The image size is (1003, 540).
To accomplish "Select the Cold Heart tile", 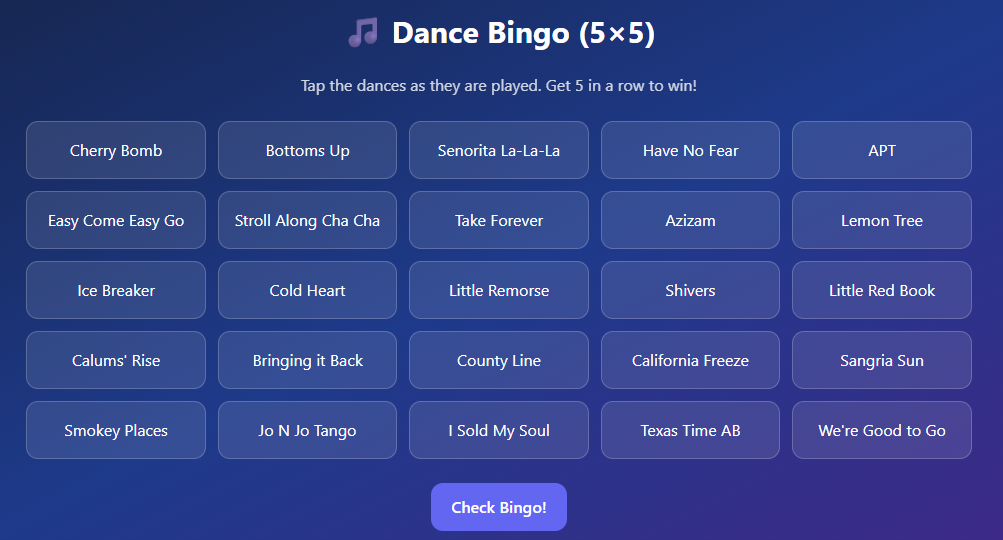I will pyautogui.click(x=307, y=291).
